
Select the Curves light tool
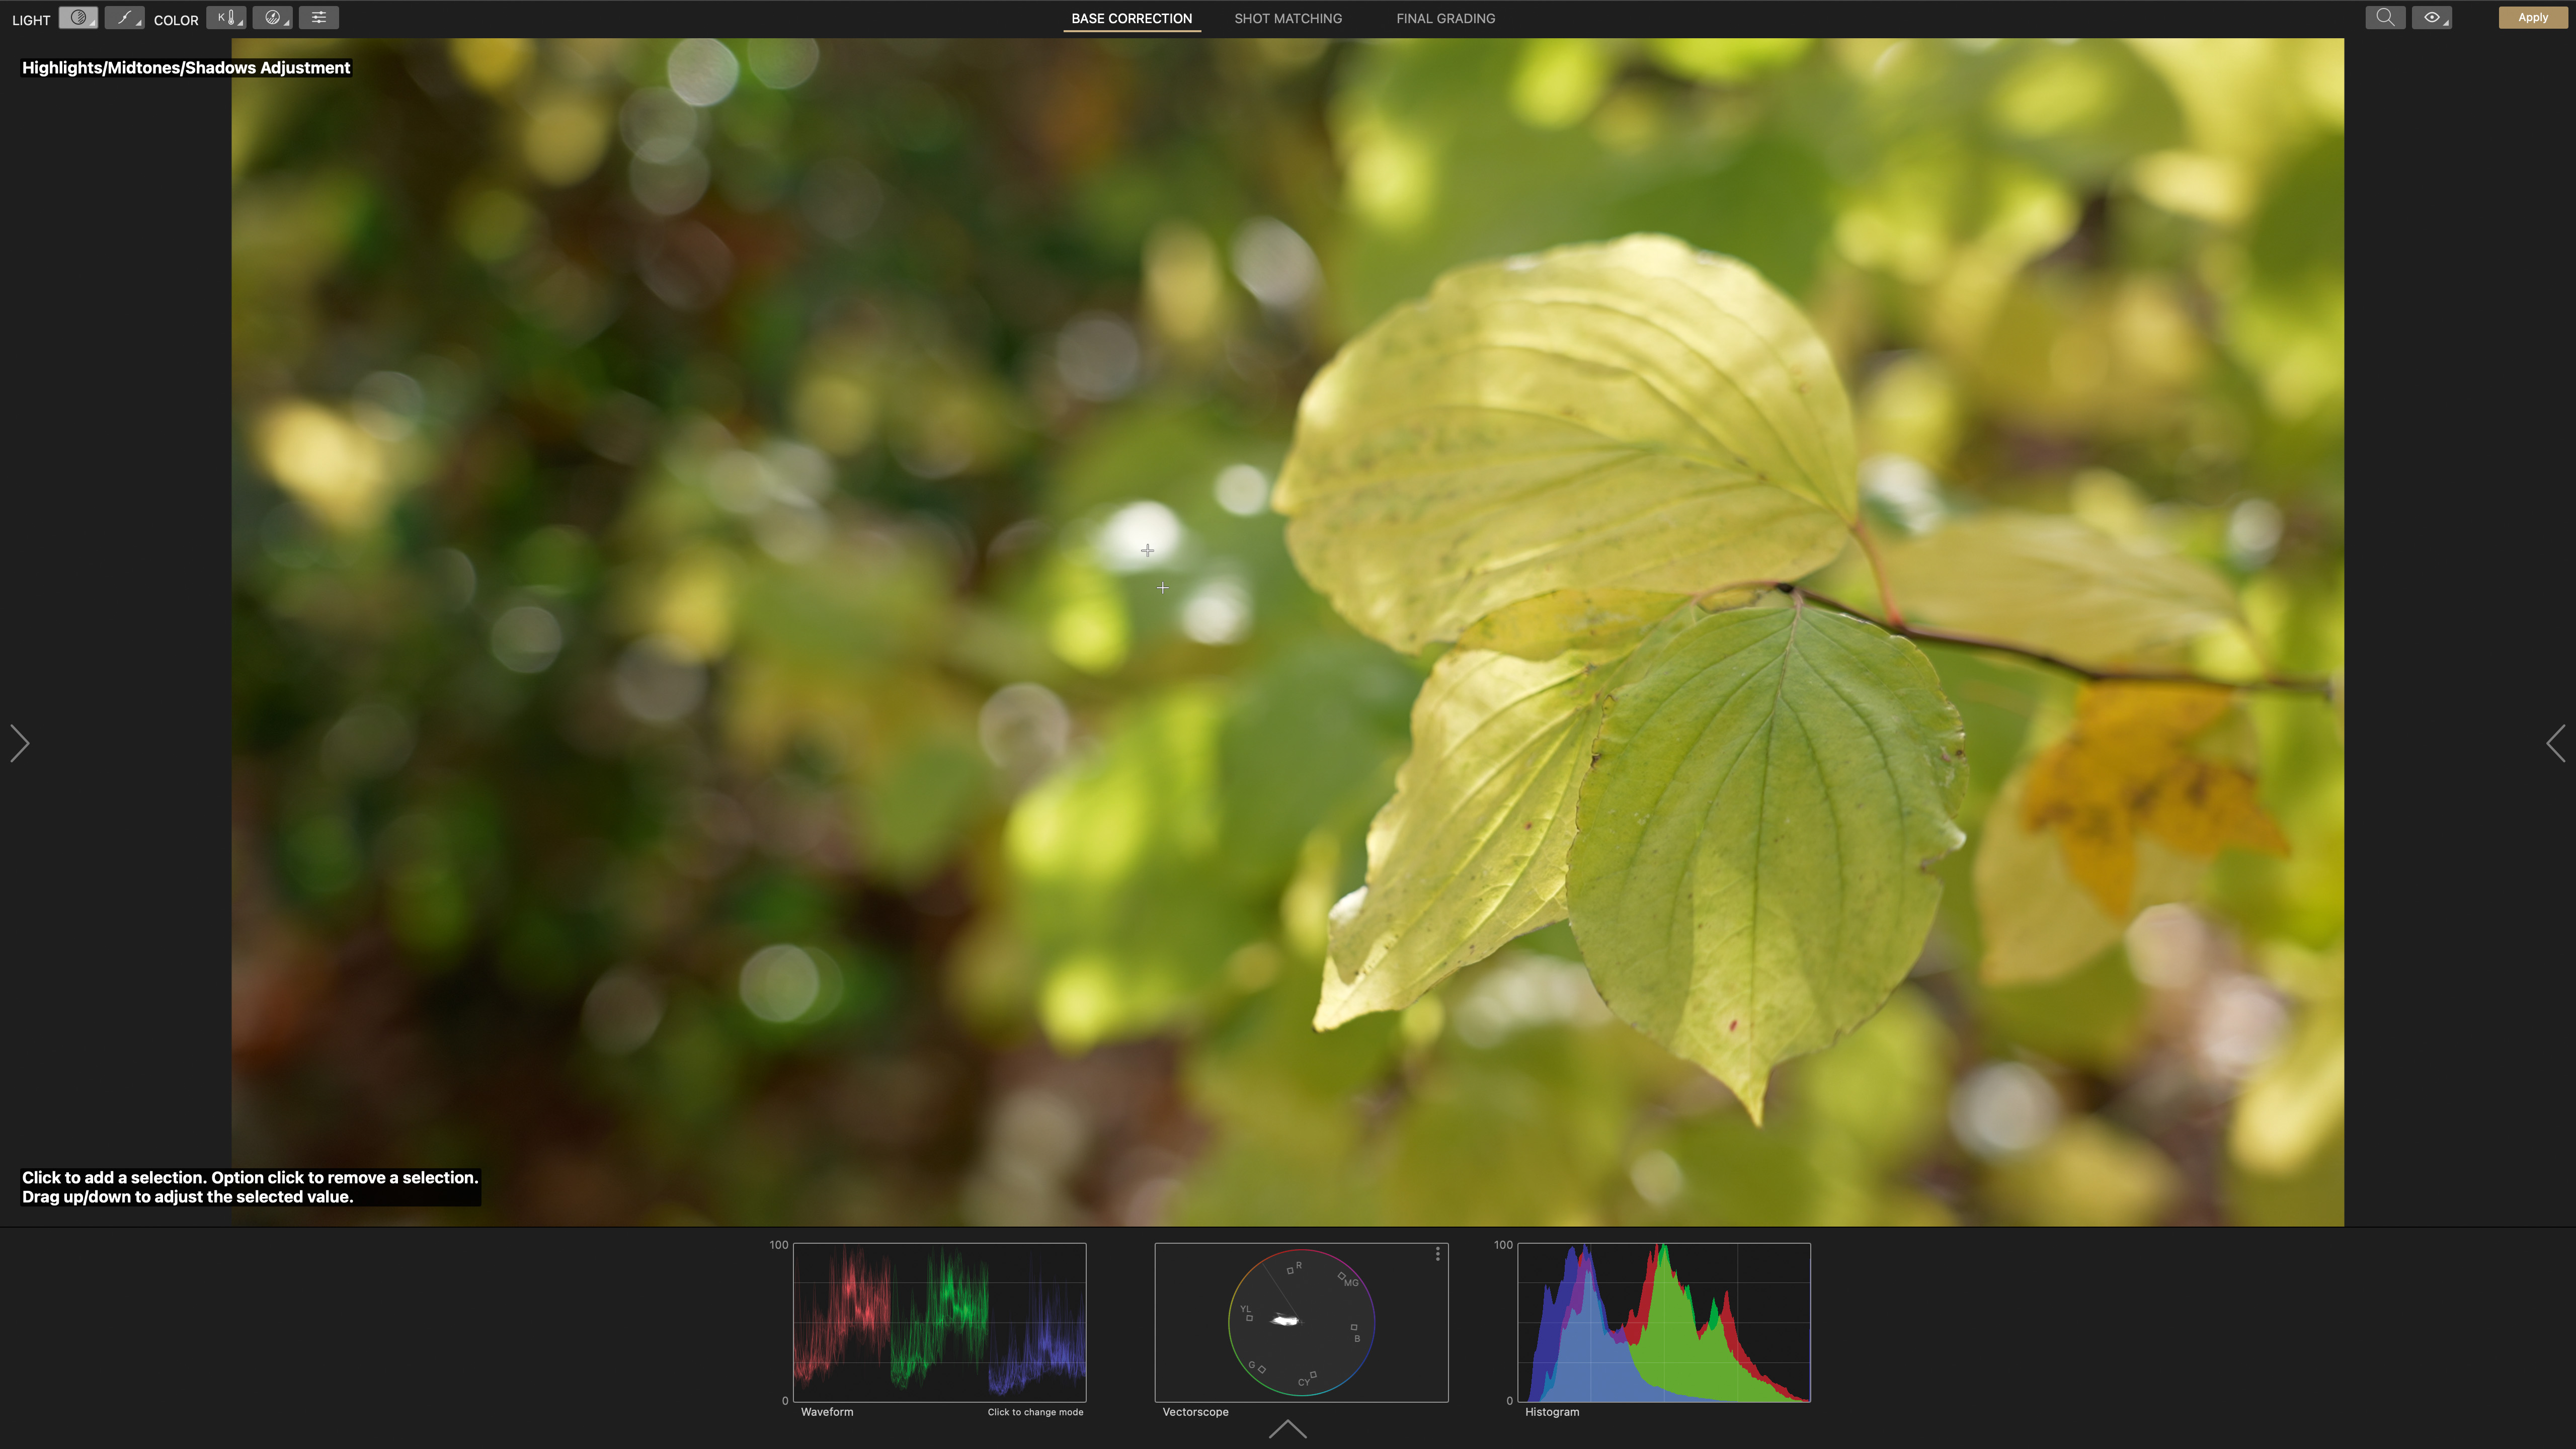(124, 18)
